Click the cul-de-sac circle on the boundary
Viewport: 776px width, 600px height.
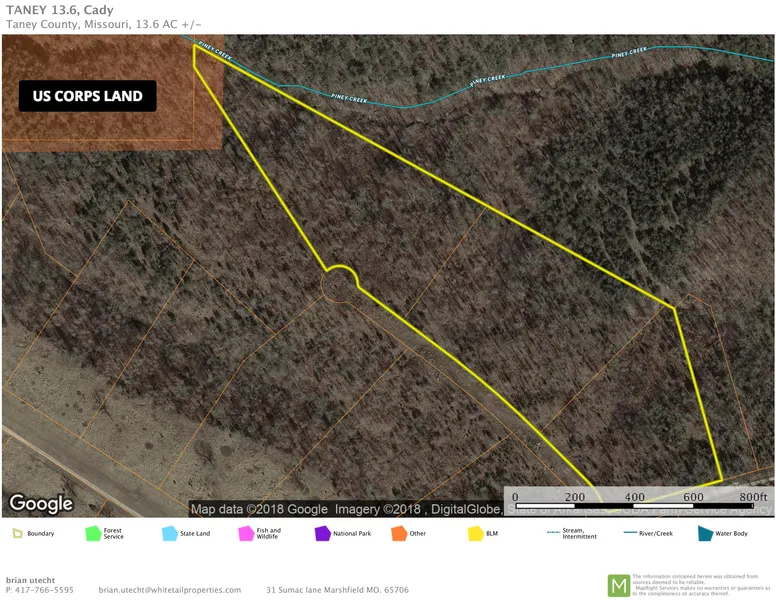tap(339, 282)
